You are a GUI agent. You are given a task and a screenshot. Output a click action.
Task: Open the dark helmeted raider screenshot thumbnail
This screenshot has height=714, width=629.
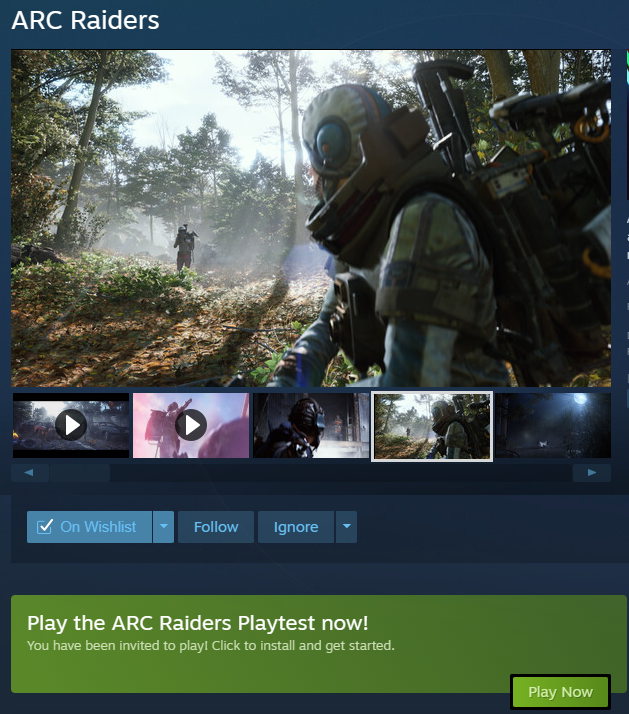(x=311, y=425)
